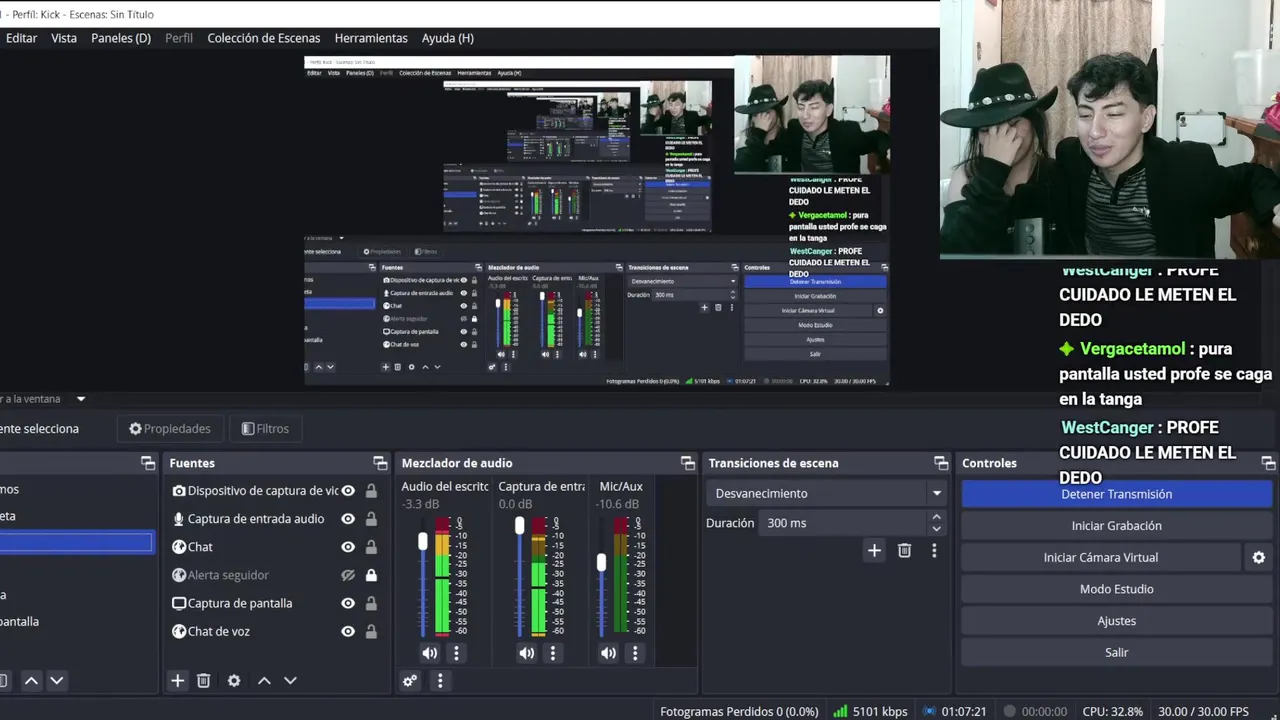Mute the Mic/Aux channel
Image resolution: width=1280 pixels, height=720 pixels.
[x=608, y=653]
